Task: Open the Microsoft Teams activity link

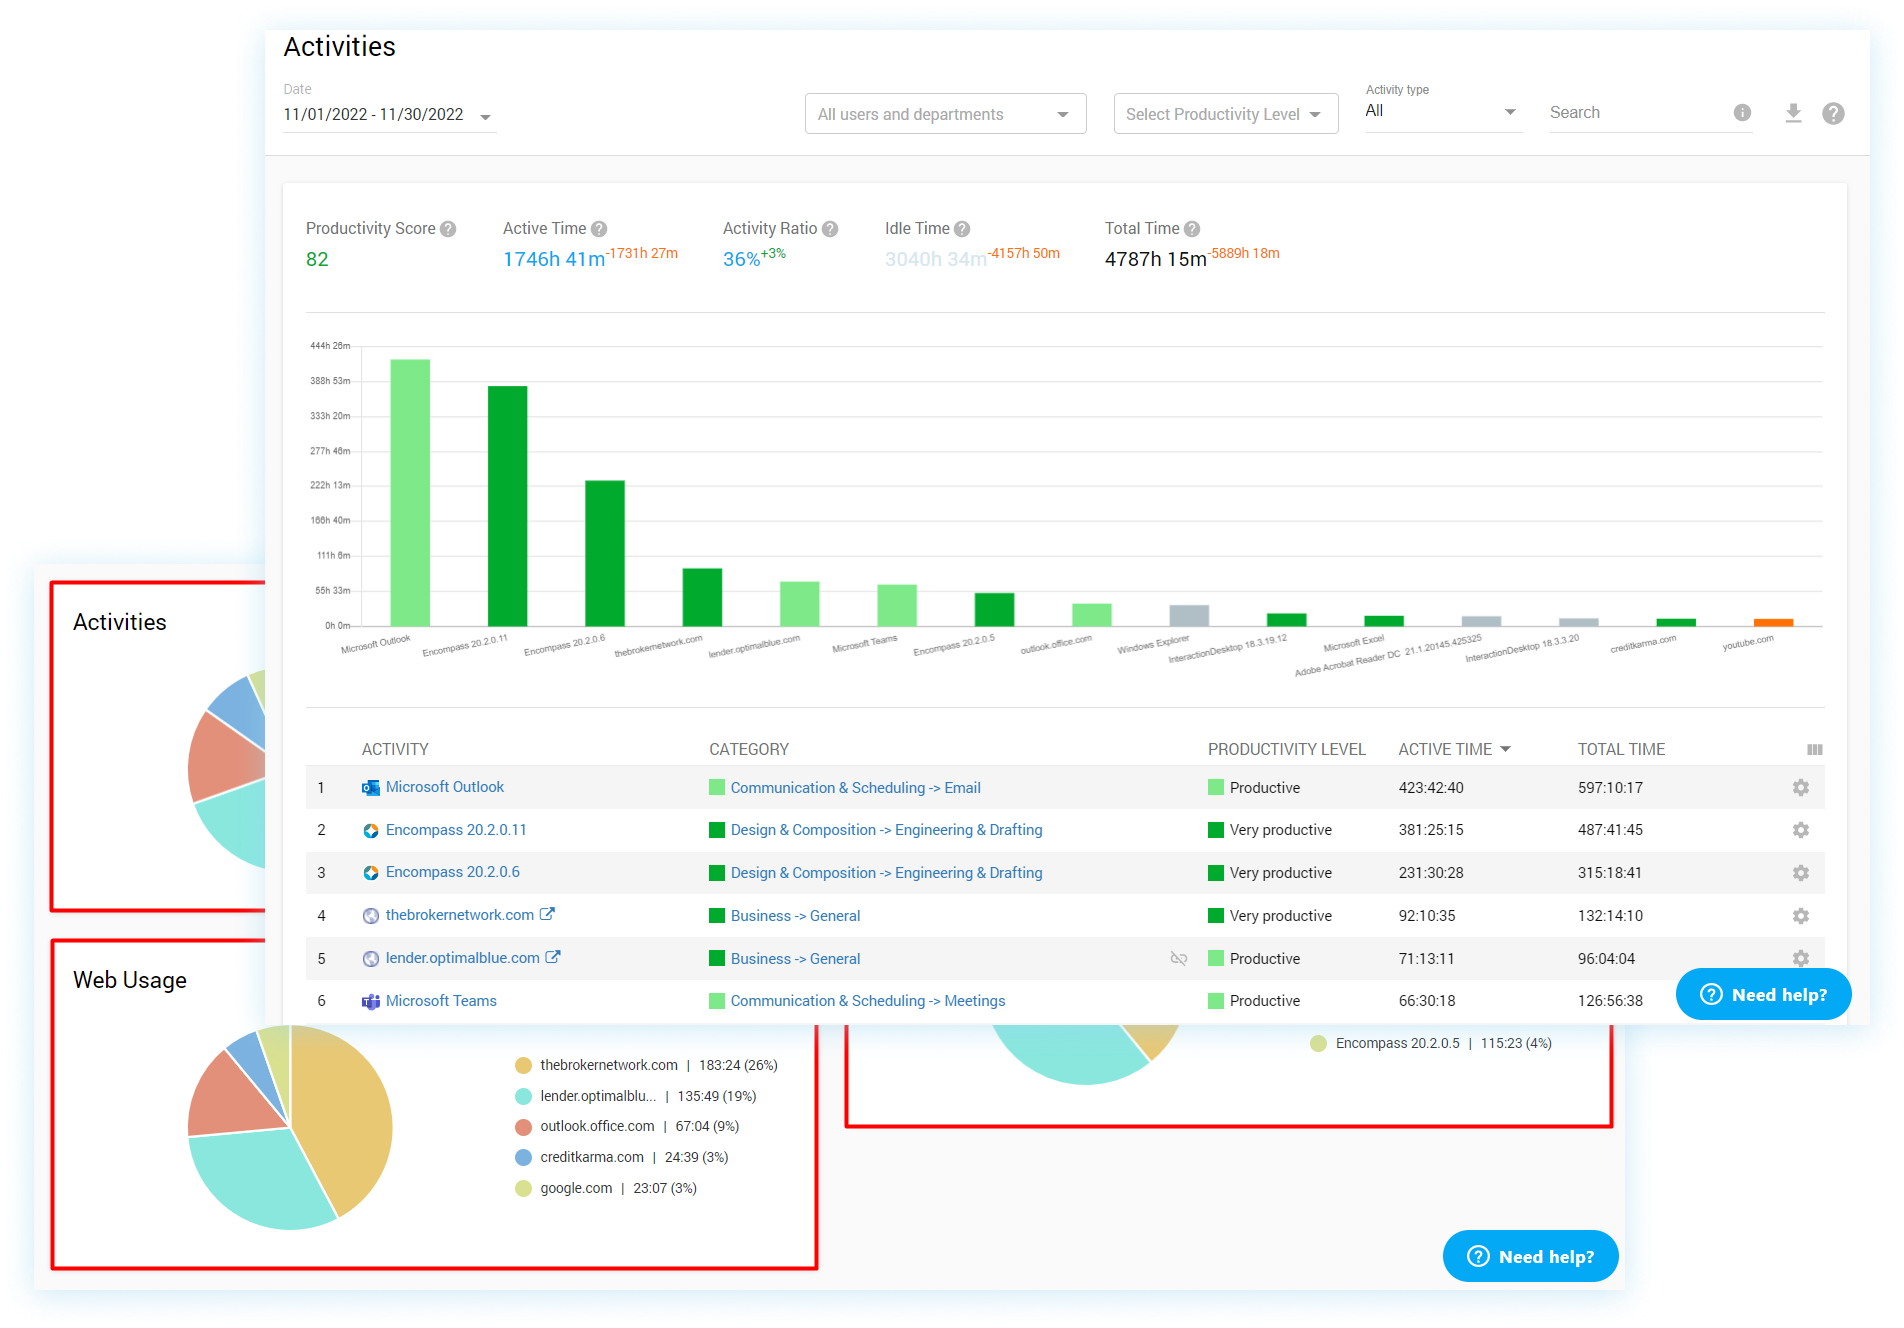Action: click(441, 1001)
